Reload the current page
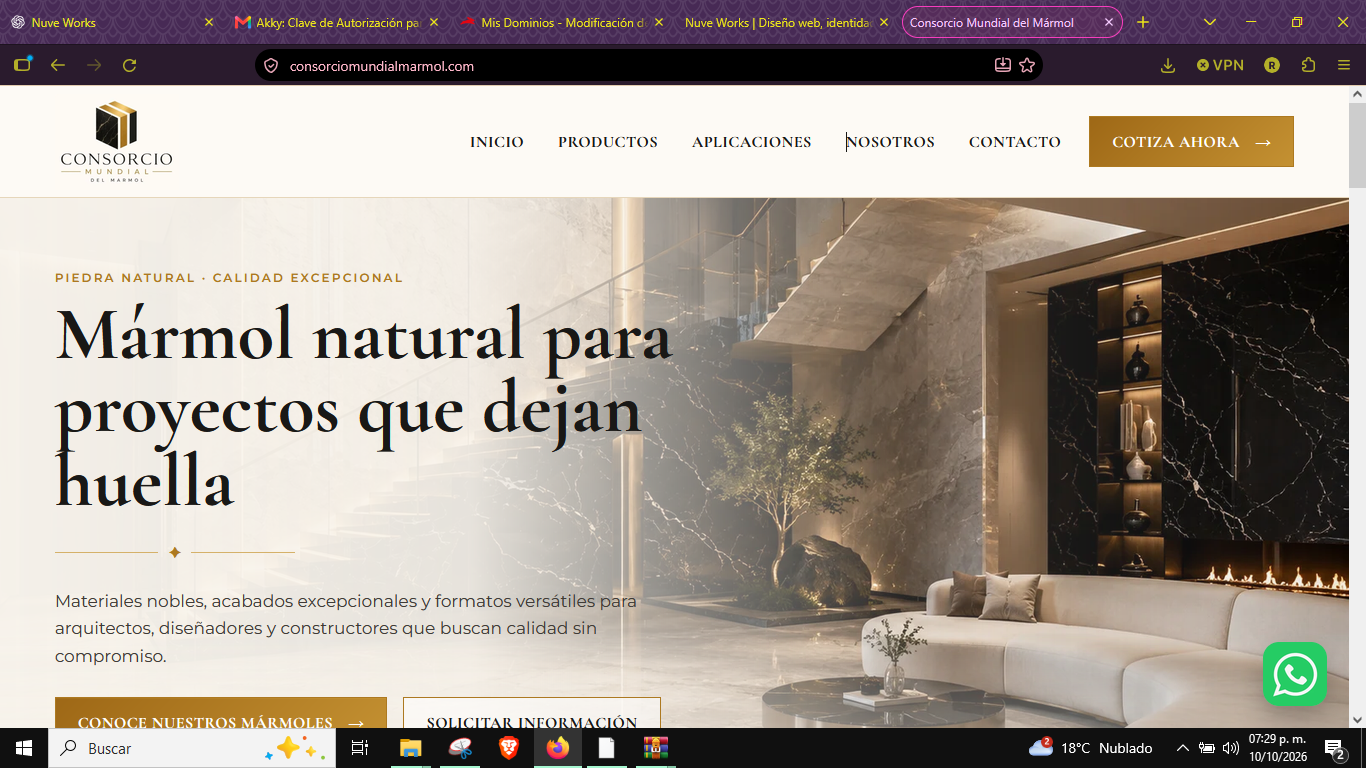Screen dimensions: 1366x768 (x=129, y=65)
